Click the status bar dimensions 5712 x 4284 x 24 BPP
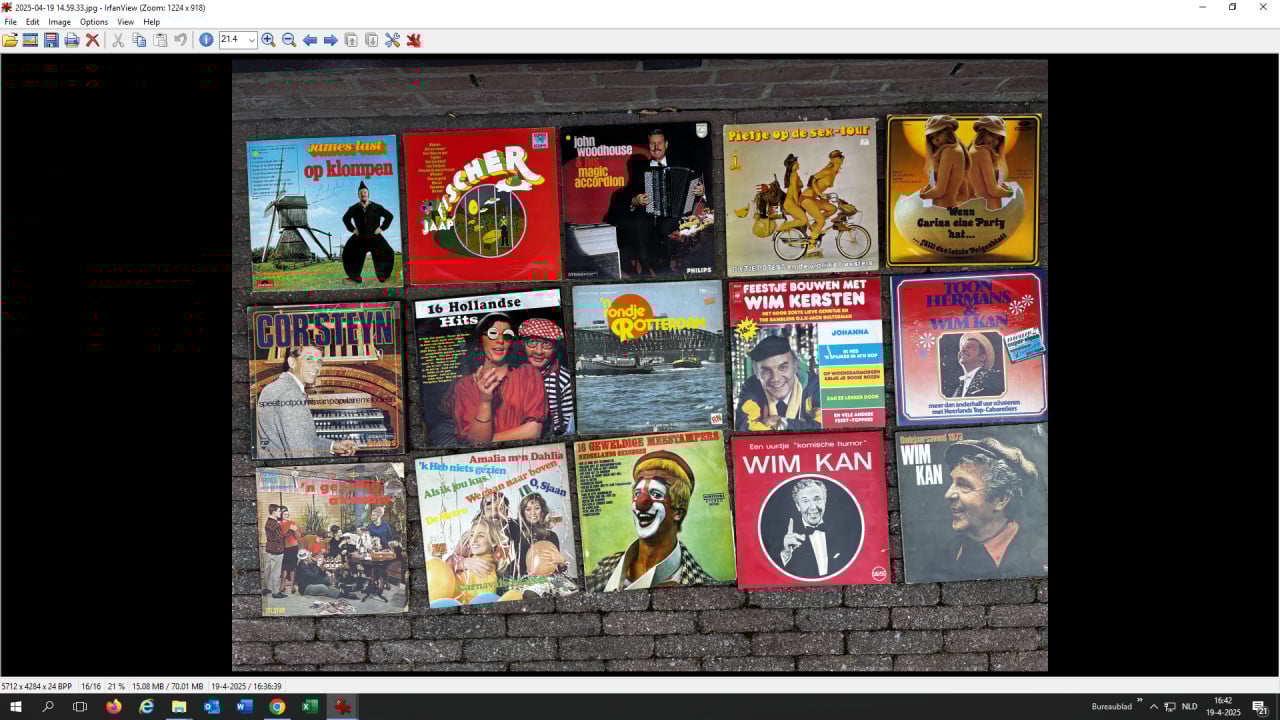This screenshot has width=1280, height=720. coord(37,686)
